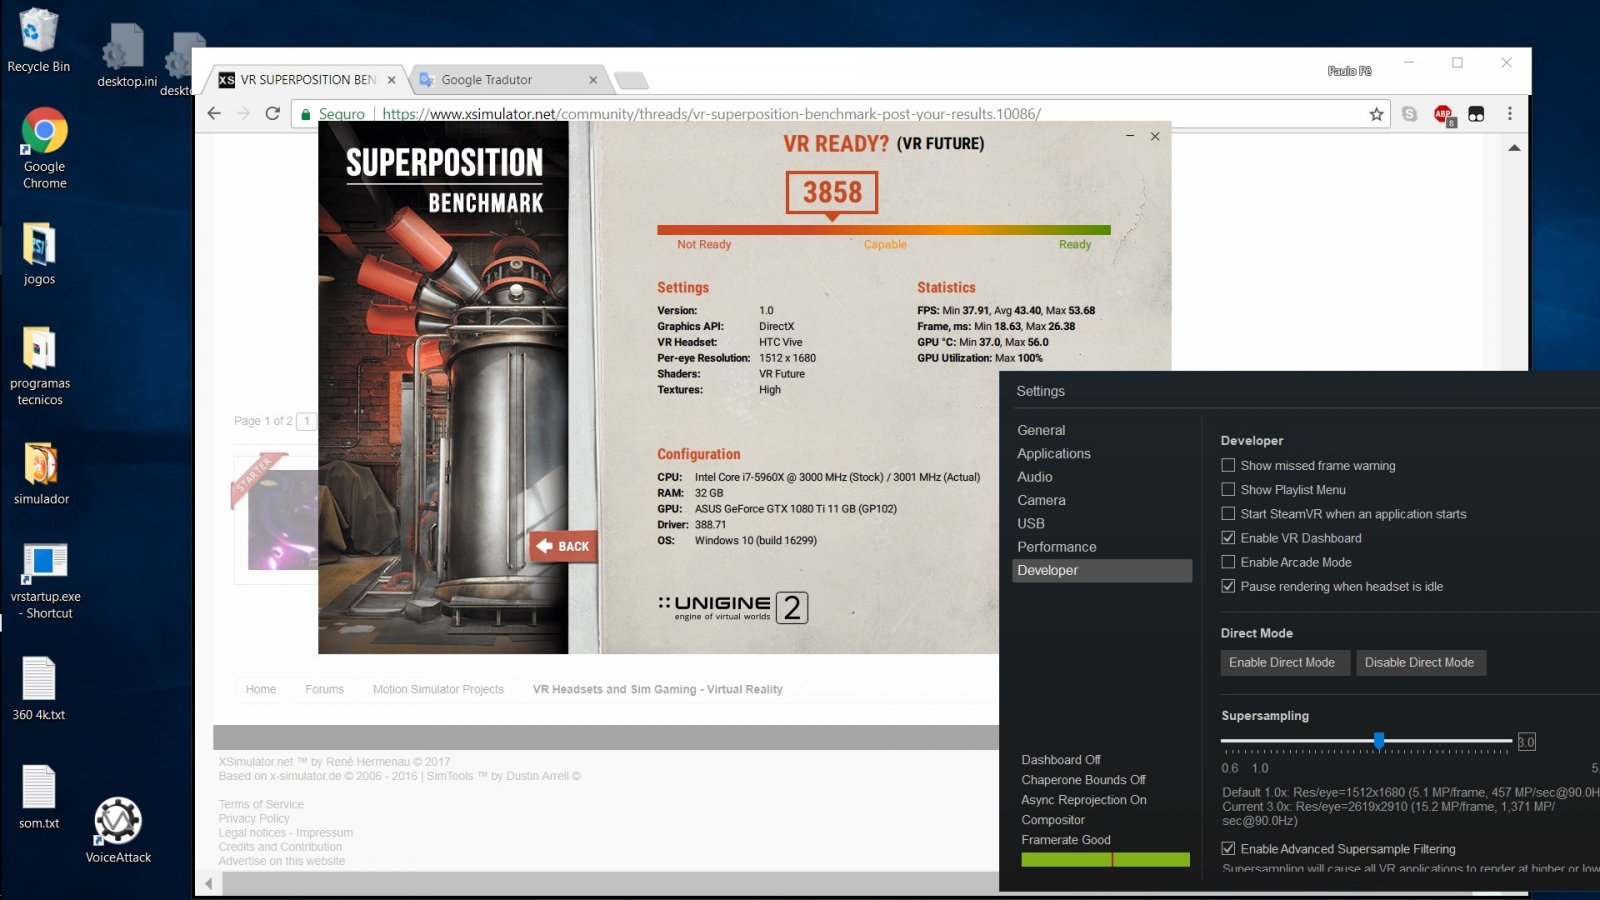The width and height of the screenshot is (1600, 900).
Task: Switch to Google Tradutor tab
Action: click(510, 80)
